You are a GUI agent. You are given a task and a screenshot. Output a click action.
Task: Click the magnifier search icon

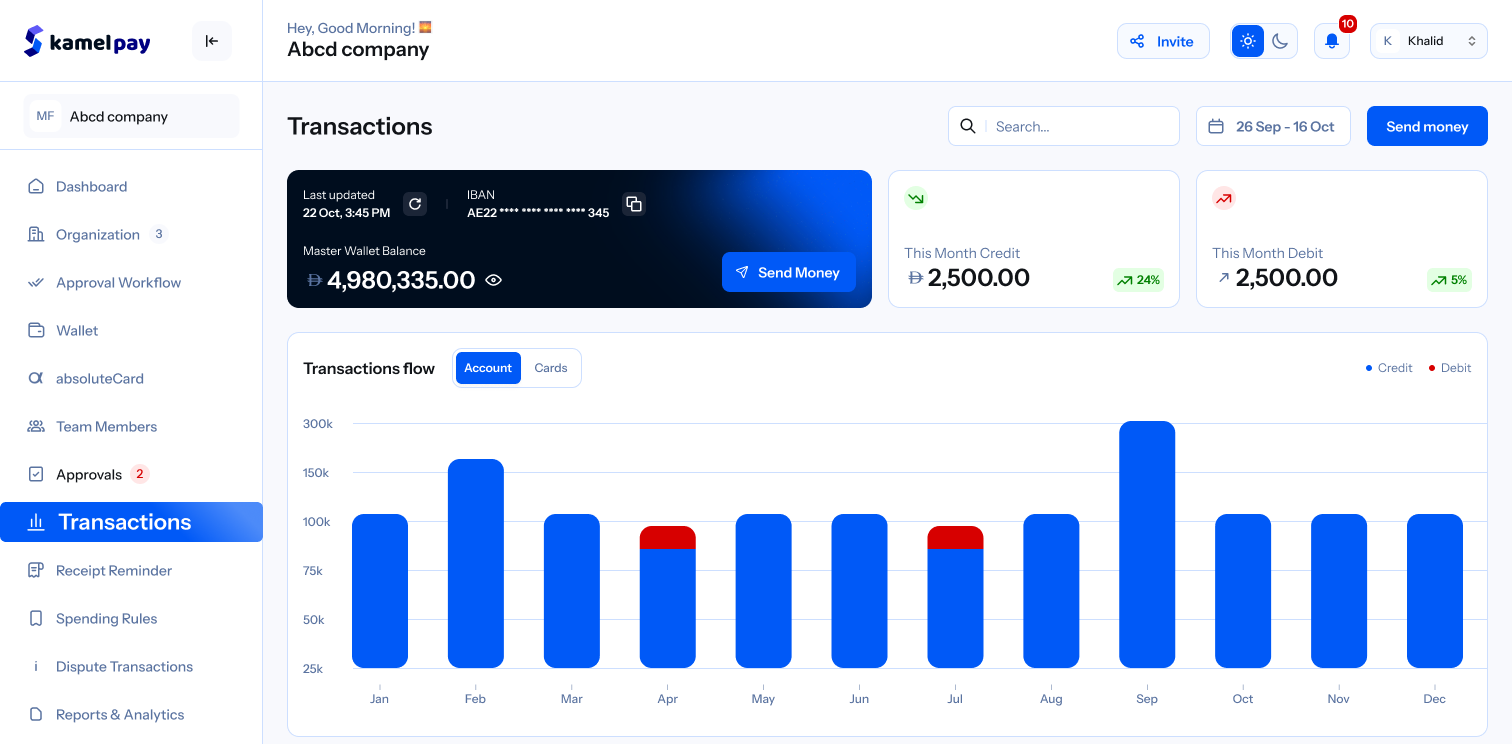coord(968,126)
